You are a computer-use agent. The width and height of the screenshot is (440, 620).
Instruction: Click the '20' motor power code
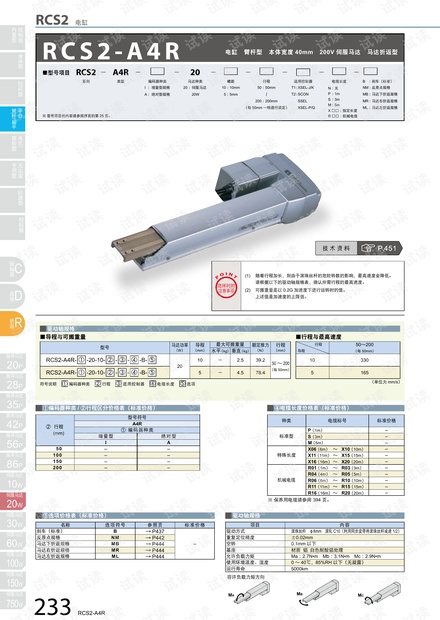coord(195,72)
